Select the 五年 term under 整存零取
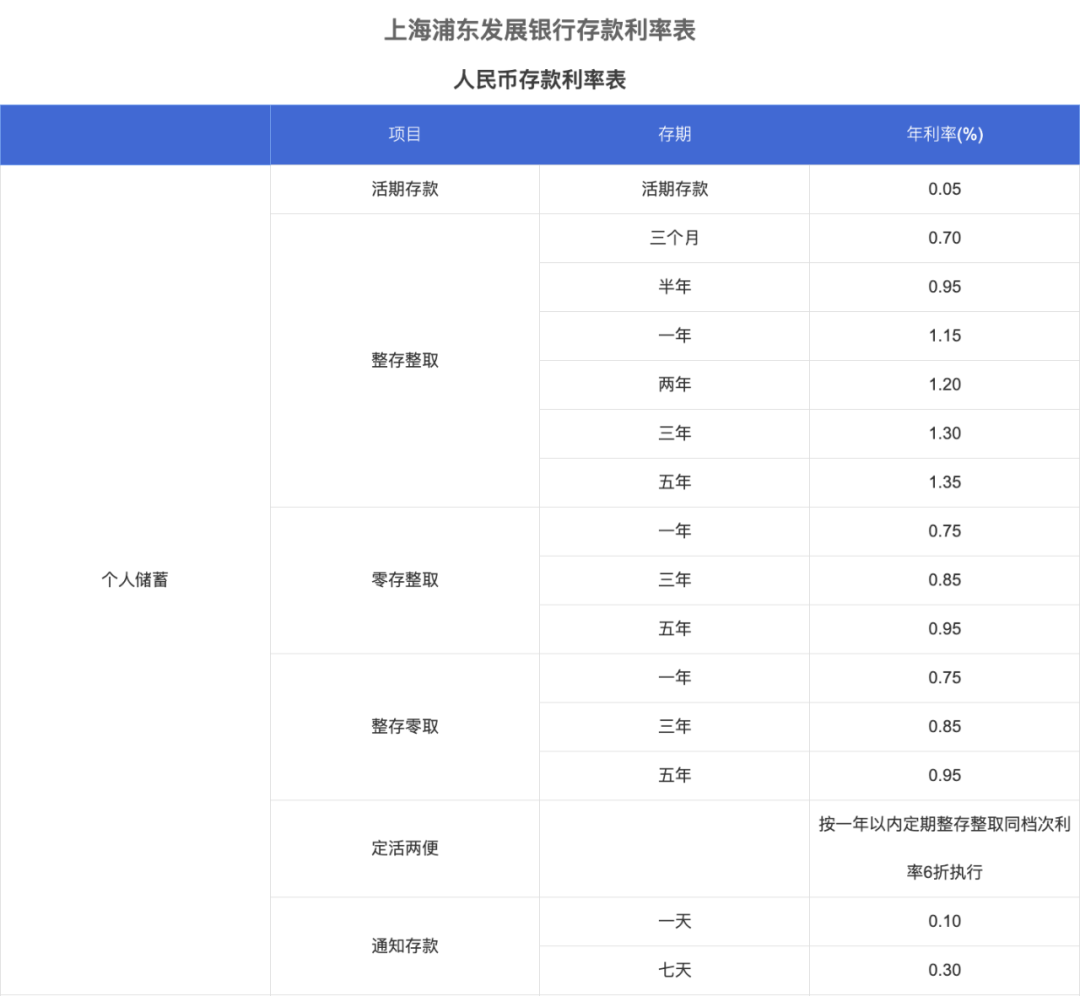The image size is (1080, 996). pos(674,776)
